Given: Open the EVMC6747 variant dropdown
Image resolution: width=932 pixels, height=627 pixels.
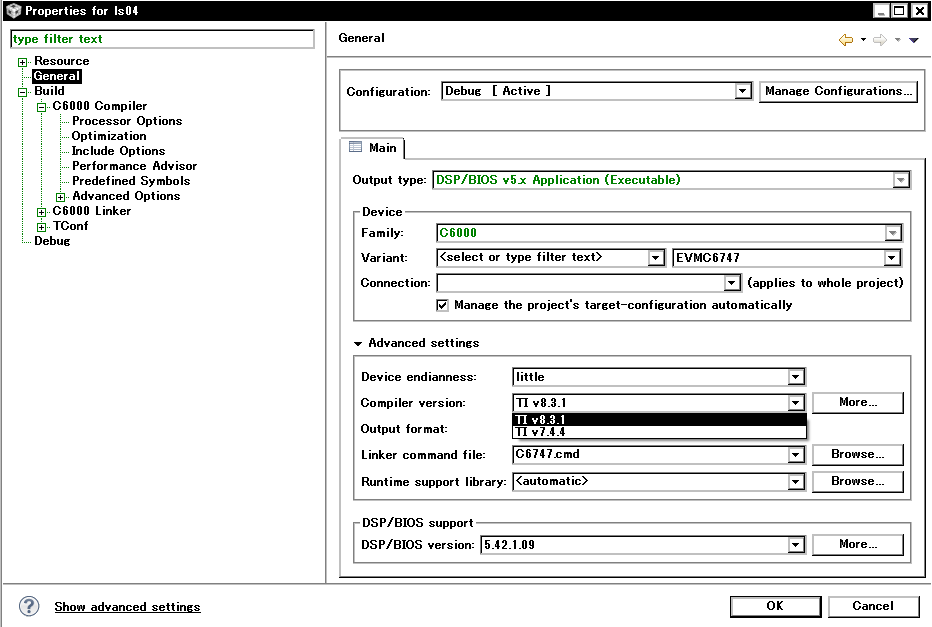Looking at the screenshot, I should click(892, 258).
